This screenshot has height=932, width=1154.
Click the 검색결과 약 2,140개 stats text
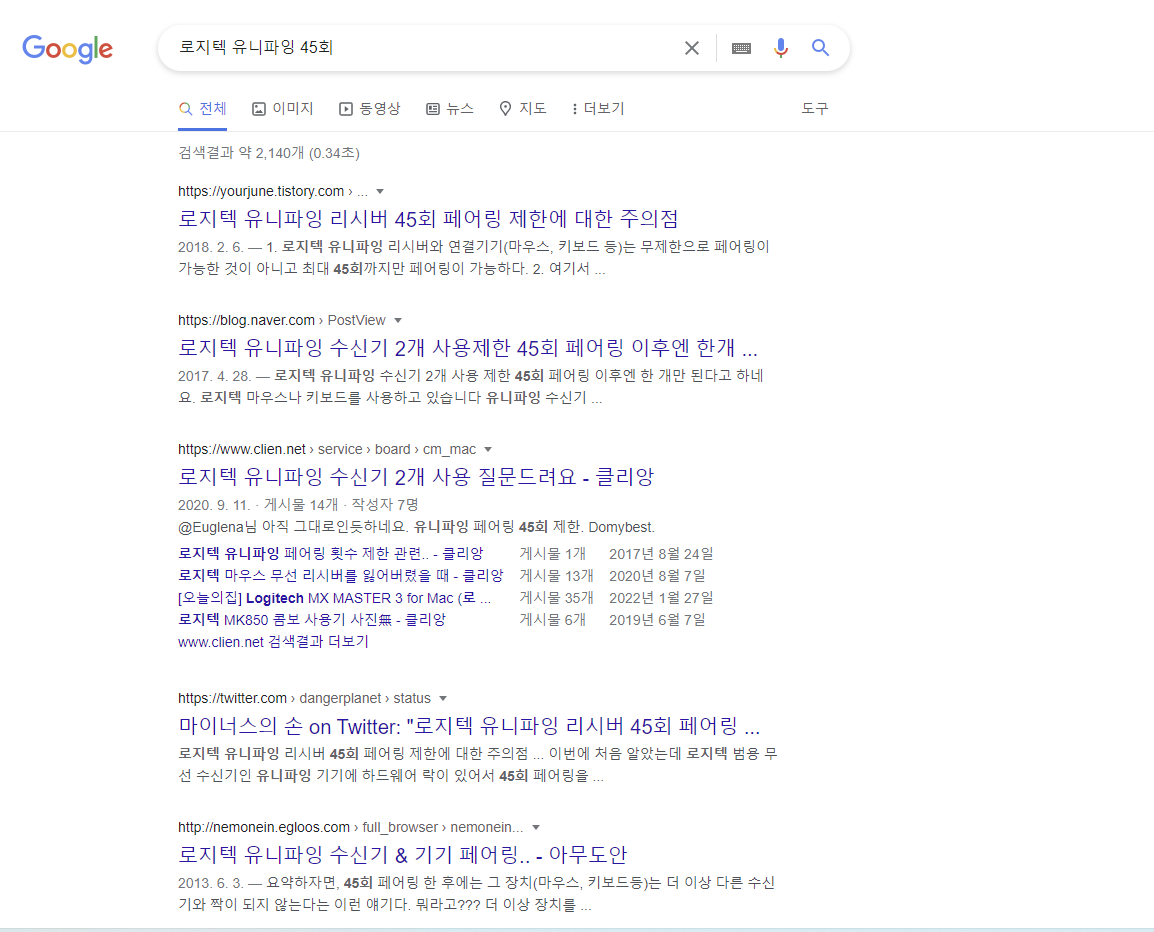269,153
